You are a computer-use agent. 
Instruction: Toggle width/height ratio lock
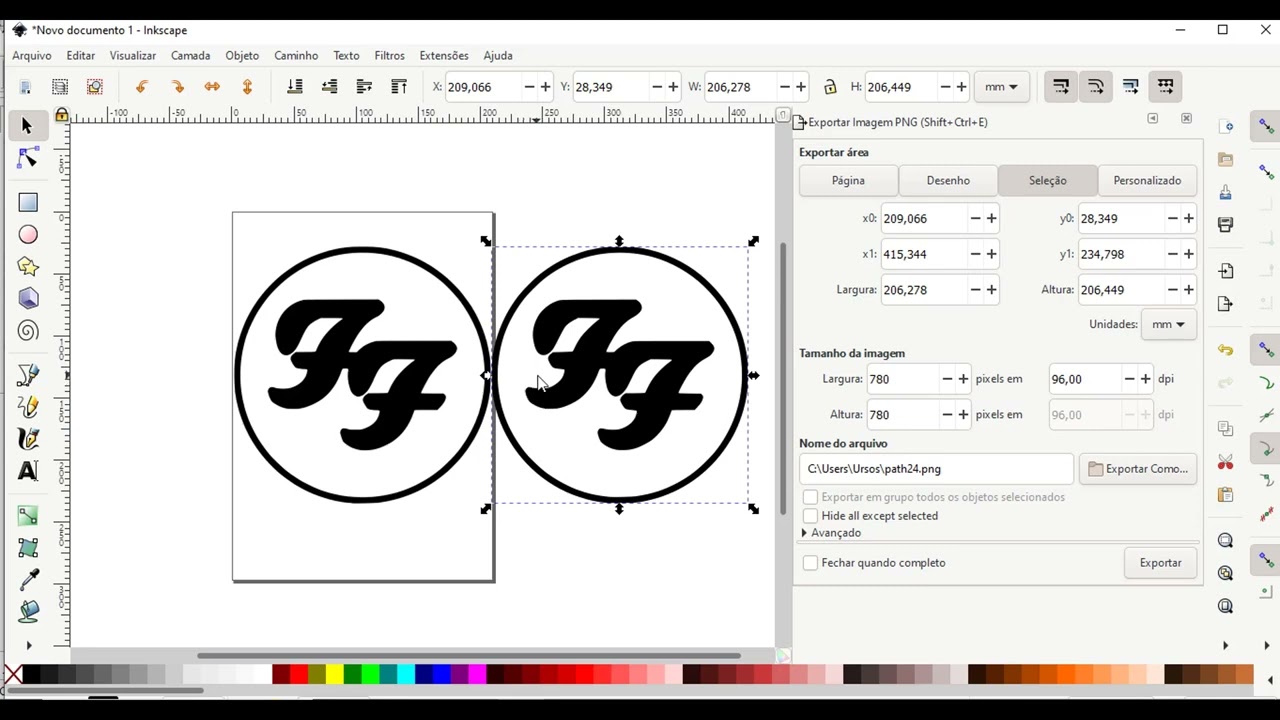click(x=830, y=87)
